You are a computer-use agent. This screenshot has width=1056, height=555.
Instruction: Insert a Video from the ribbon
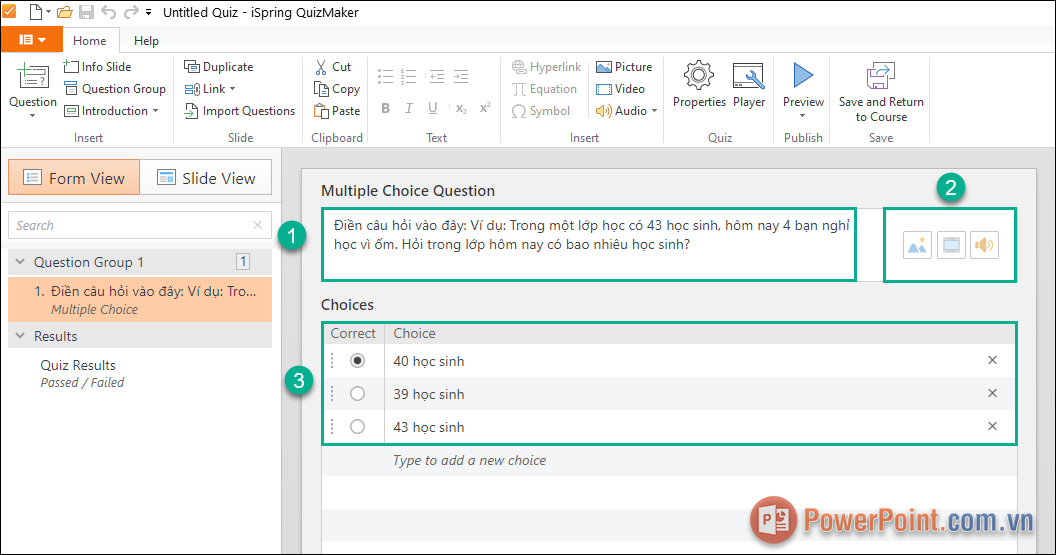(620, 89)
